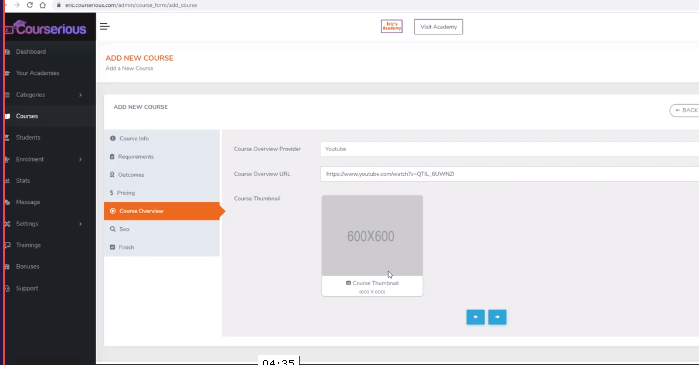Click the Finish checkmark icon

(x=112, y=247)
